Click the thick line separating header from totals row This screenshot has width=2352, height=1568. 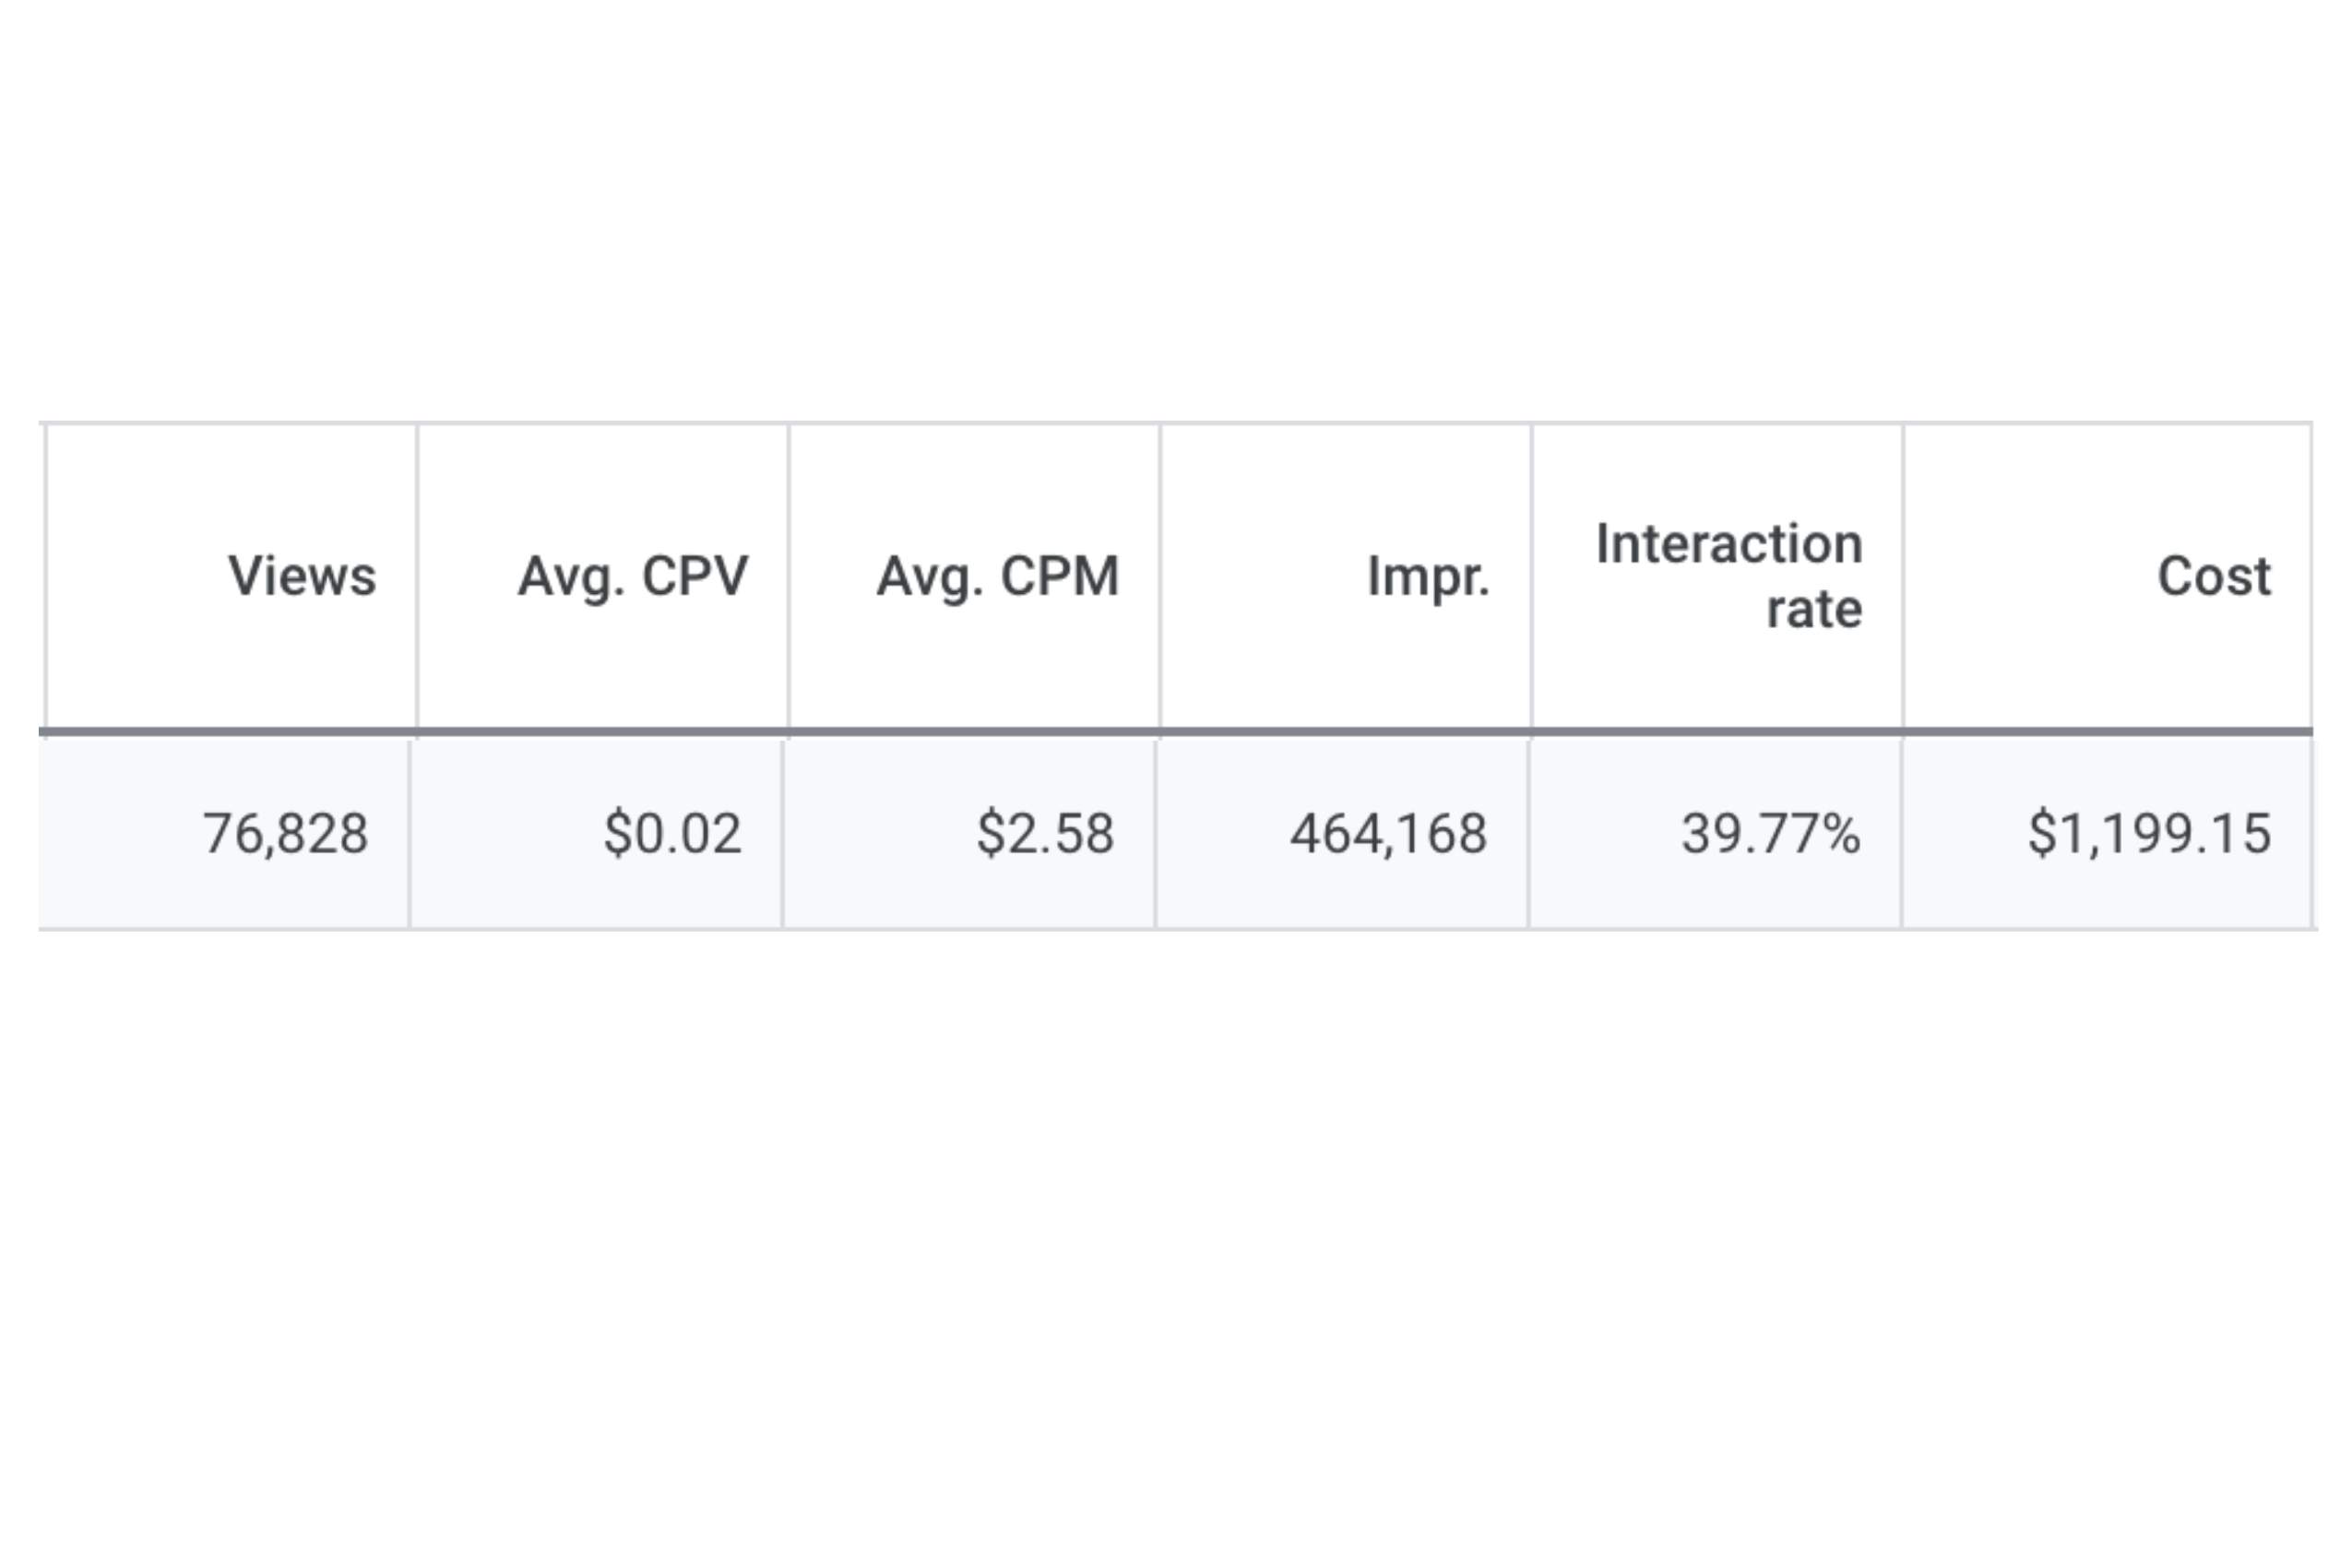[x=1176, y=732]
